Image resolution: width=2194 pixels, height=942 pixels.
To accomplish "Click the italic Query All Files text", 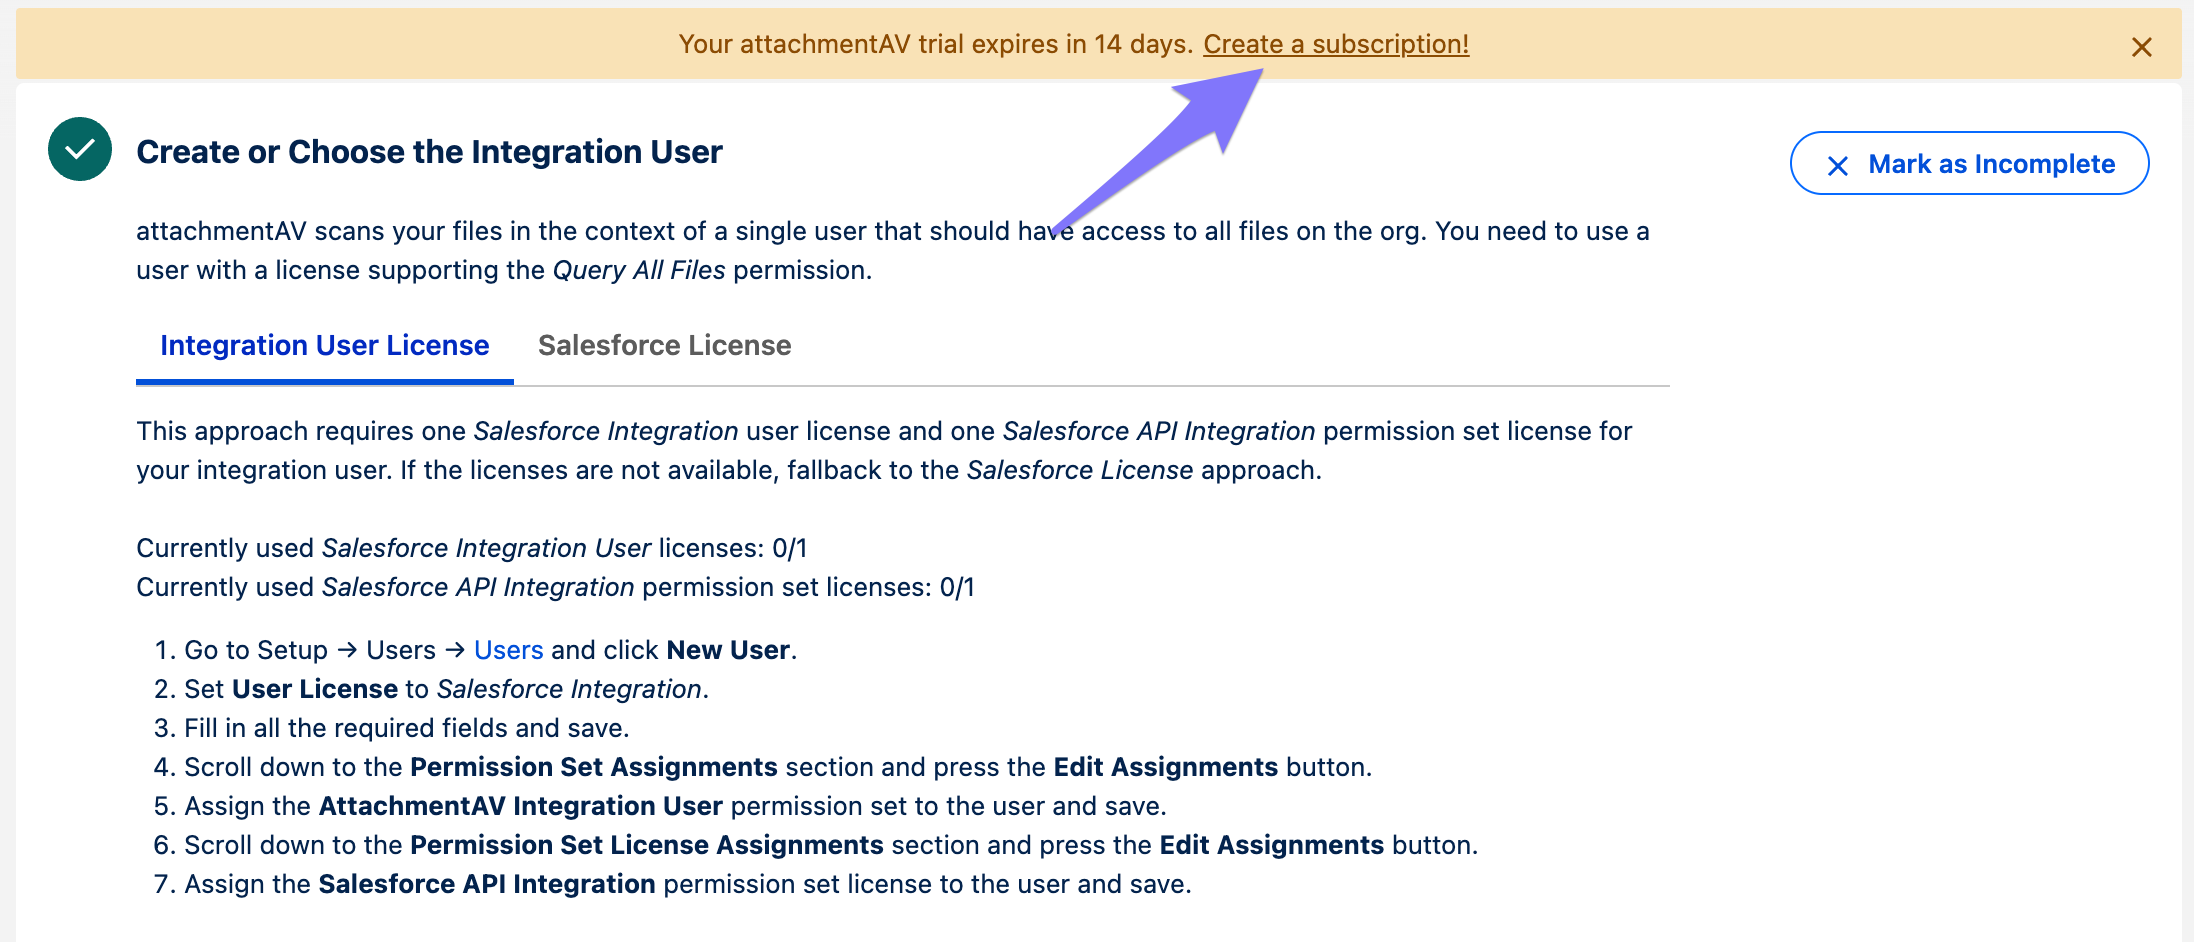I will 638,270.
